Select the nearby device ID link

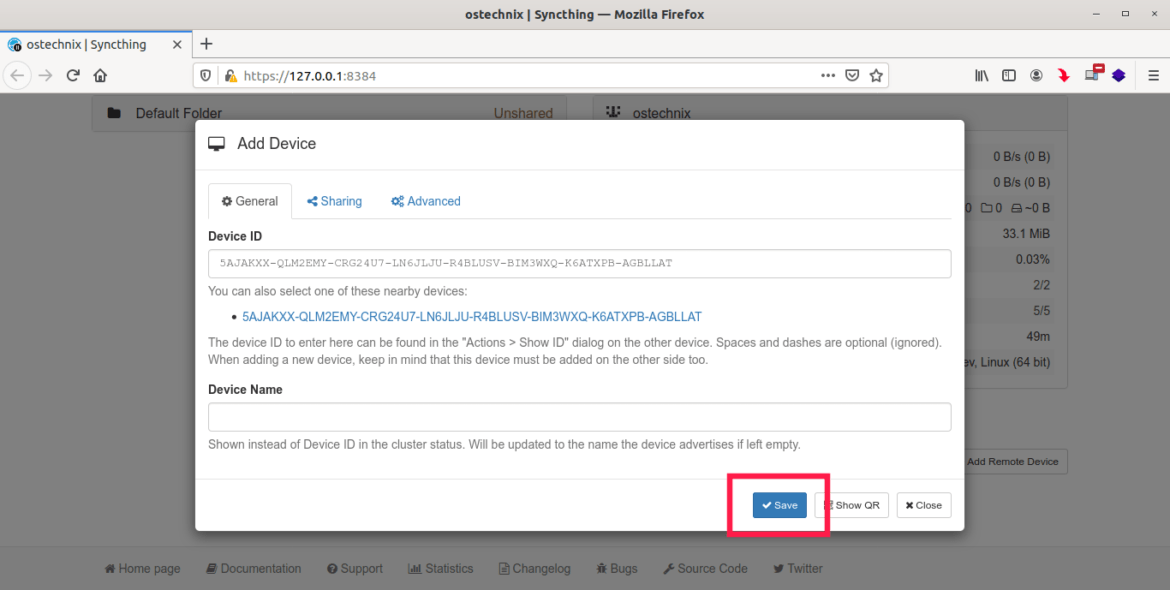(x=470, y=315)
